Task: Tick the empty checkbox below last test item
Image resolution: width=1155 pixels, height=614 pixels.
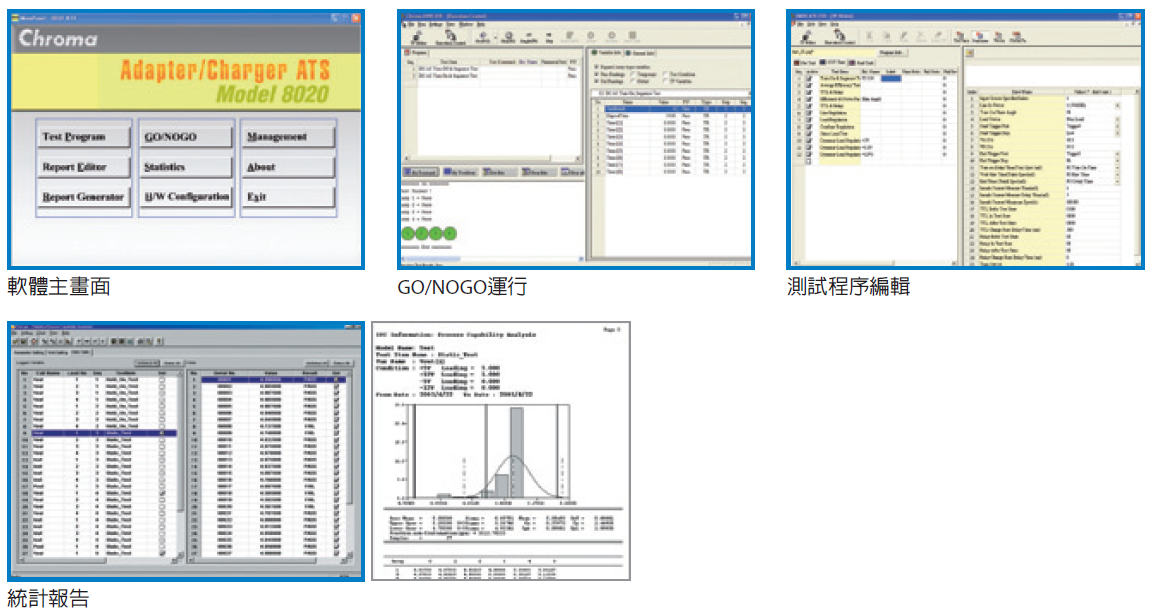Action: point(809,162)
